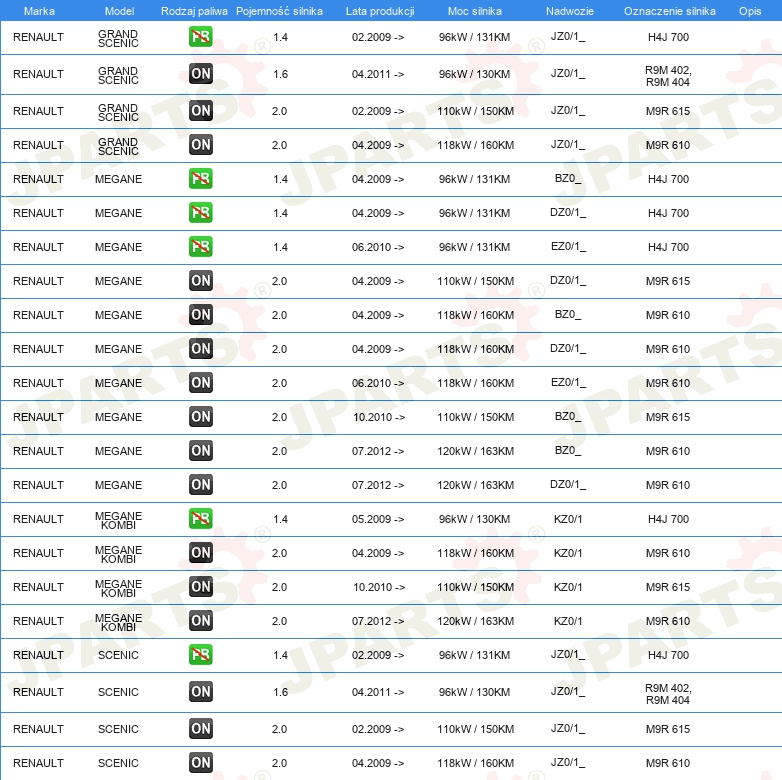
Task: Click the Marka column header
Action: pos(38,10)
